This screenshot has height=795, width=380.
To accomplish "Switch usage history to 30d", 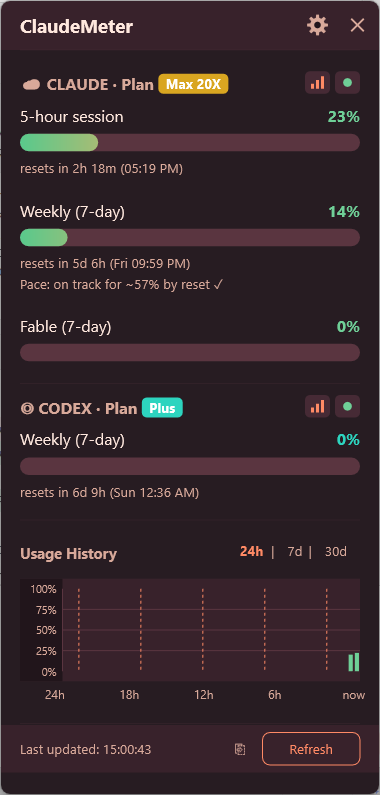I will (335, 552).
